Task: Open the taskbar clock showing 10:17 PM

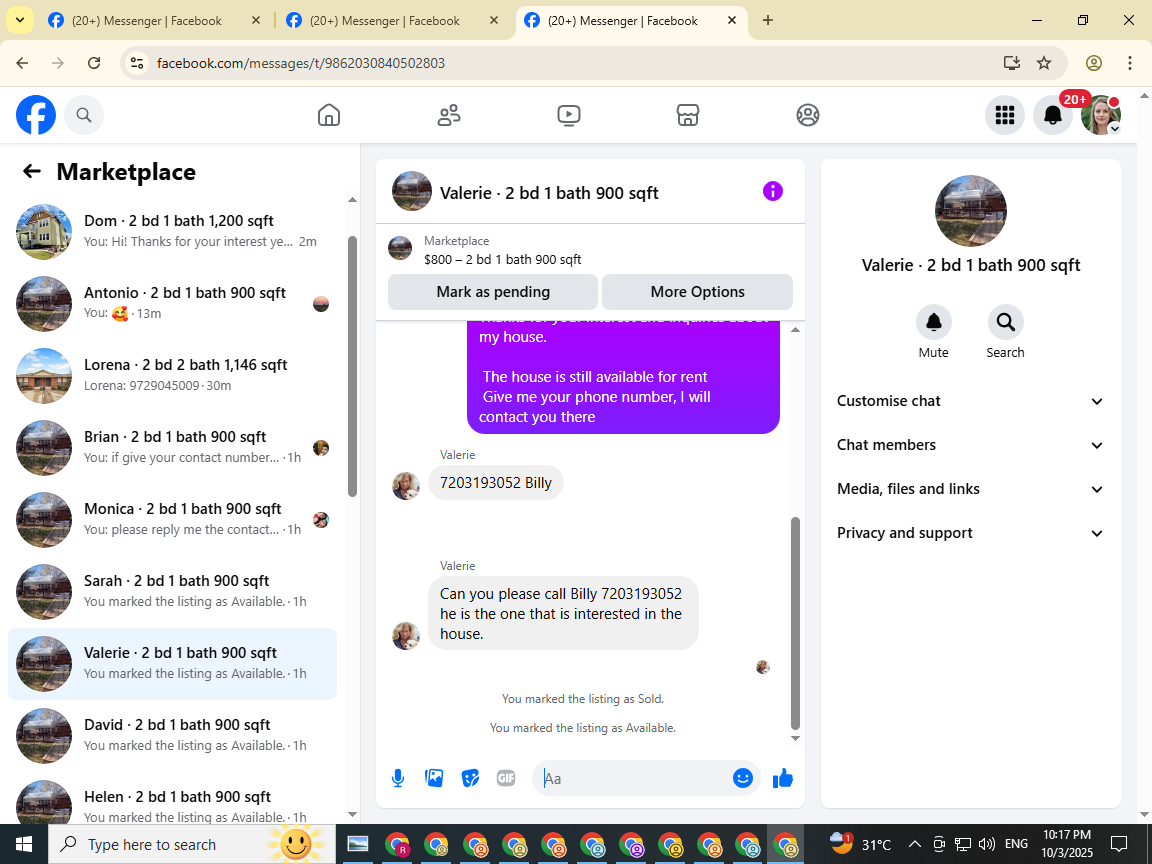Action: click(1067, 844)
